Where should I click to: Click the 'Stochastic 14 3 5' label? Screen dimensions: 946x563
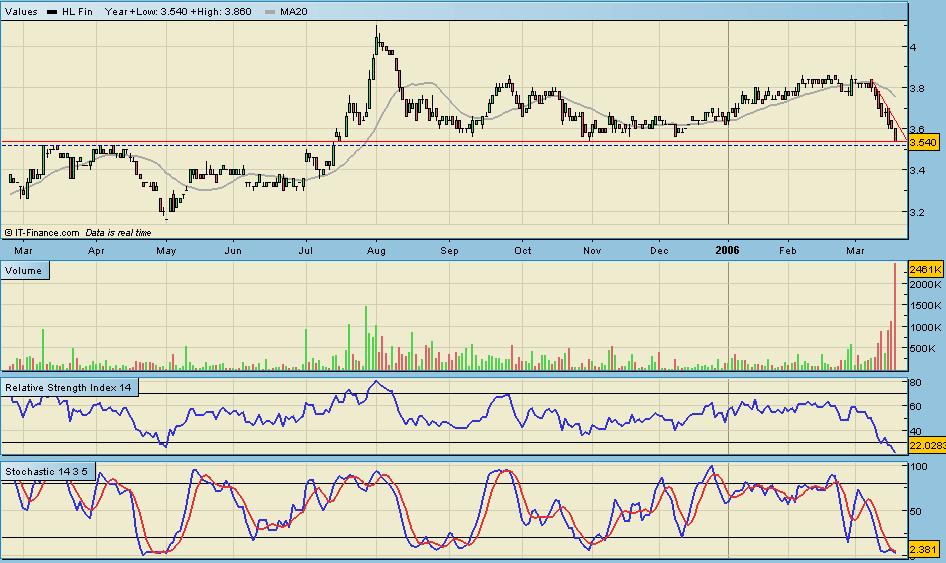tap(46, 471)
